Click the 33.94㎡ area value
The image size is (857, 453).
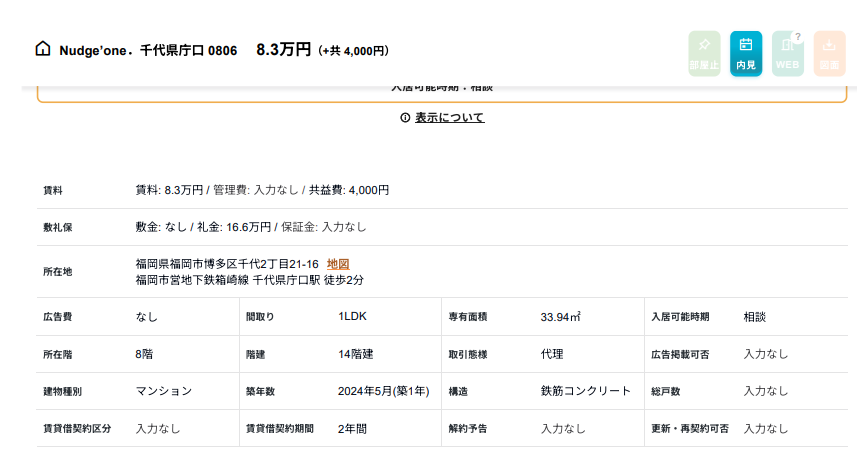coord(561,317)
